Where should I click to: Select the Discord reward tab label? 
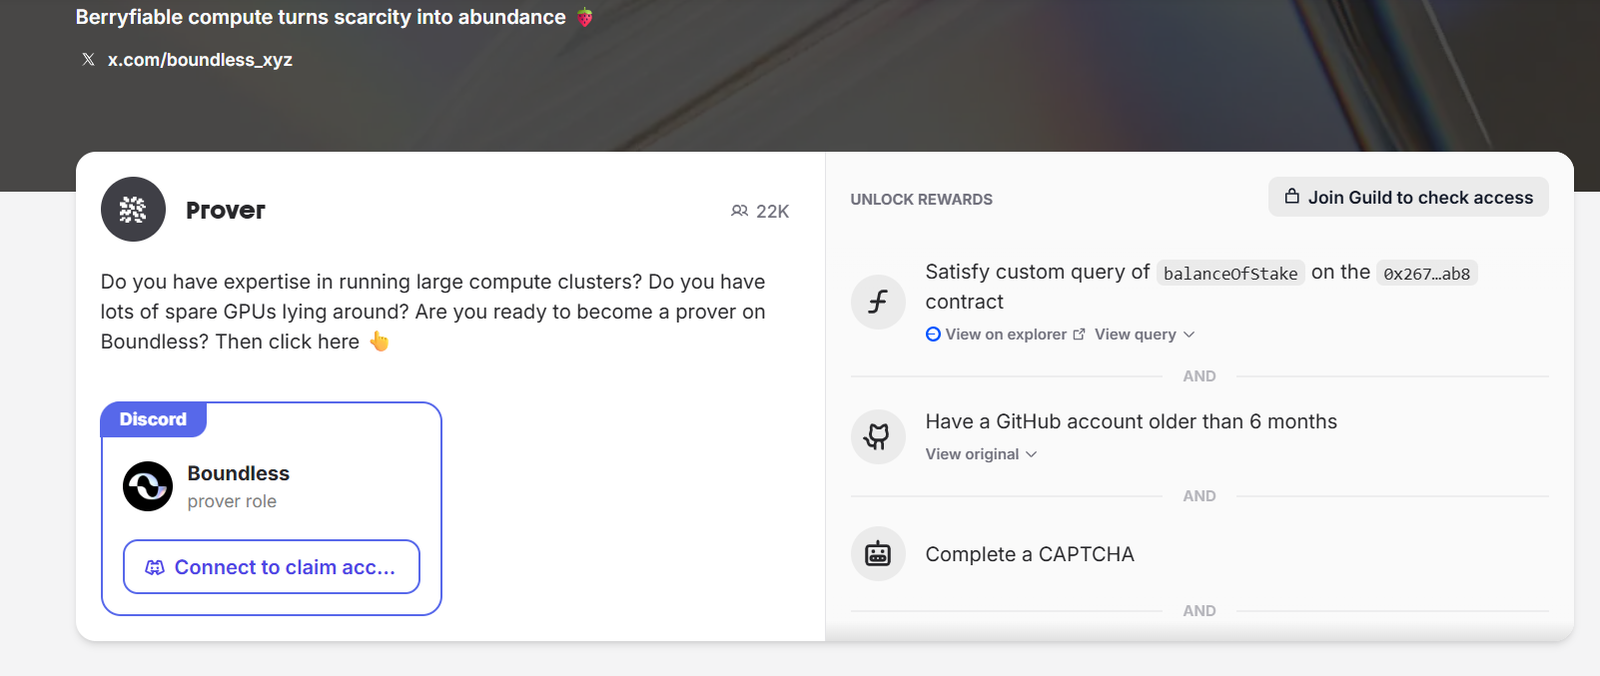tap(153, 419)
